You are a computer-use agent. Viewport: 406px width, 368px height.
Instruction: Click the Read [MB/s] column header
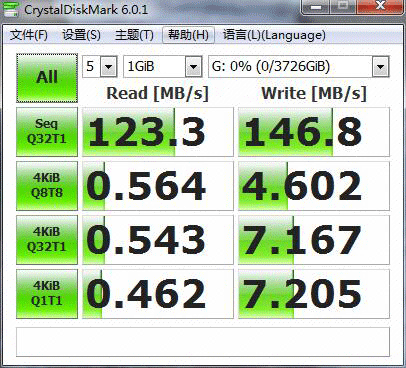tap(157, 93)
